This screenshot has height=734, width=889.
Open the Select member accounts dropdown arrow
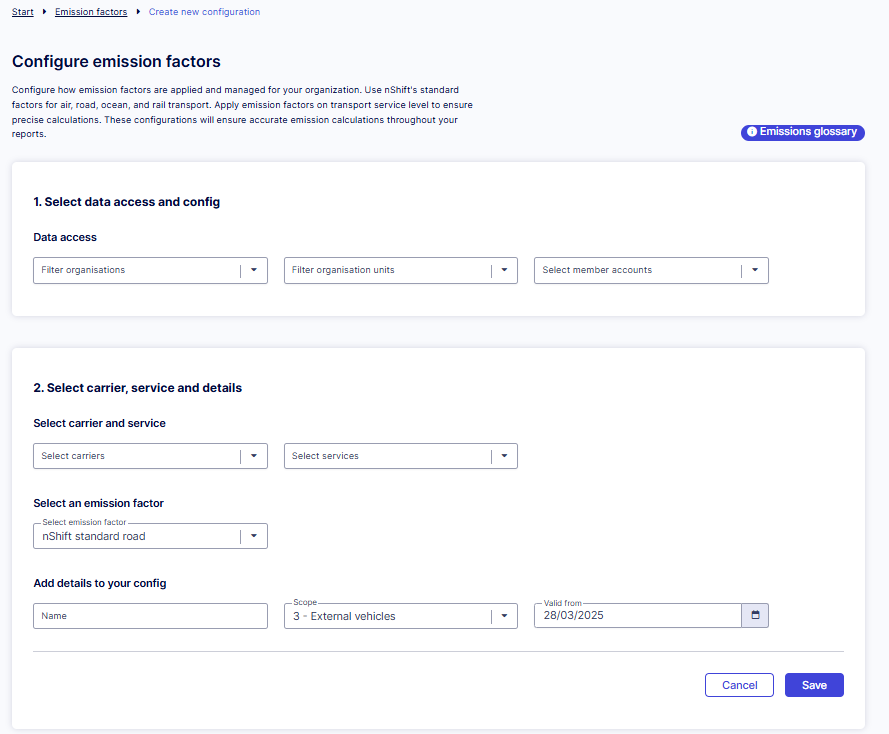755,270
